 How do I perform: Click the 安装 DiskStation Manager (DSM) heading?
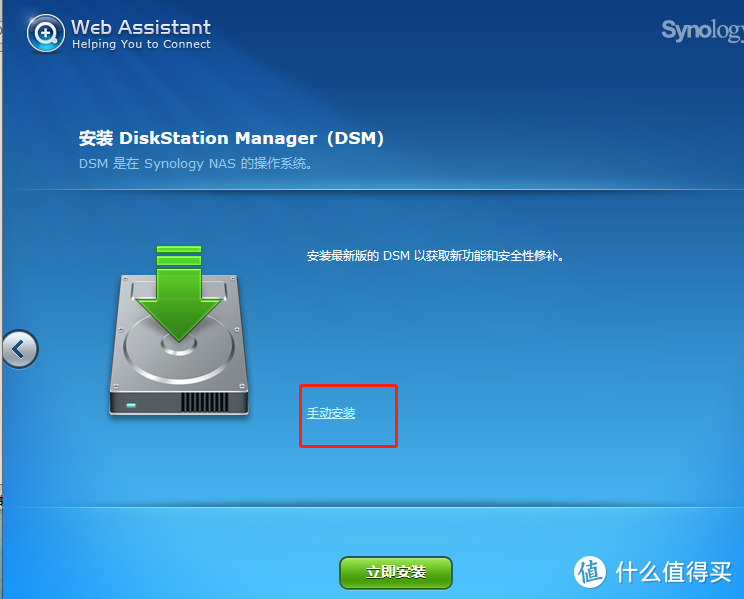231,138
